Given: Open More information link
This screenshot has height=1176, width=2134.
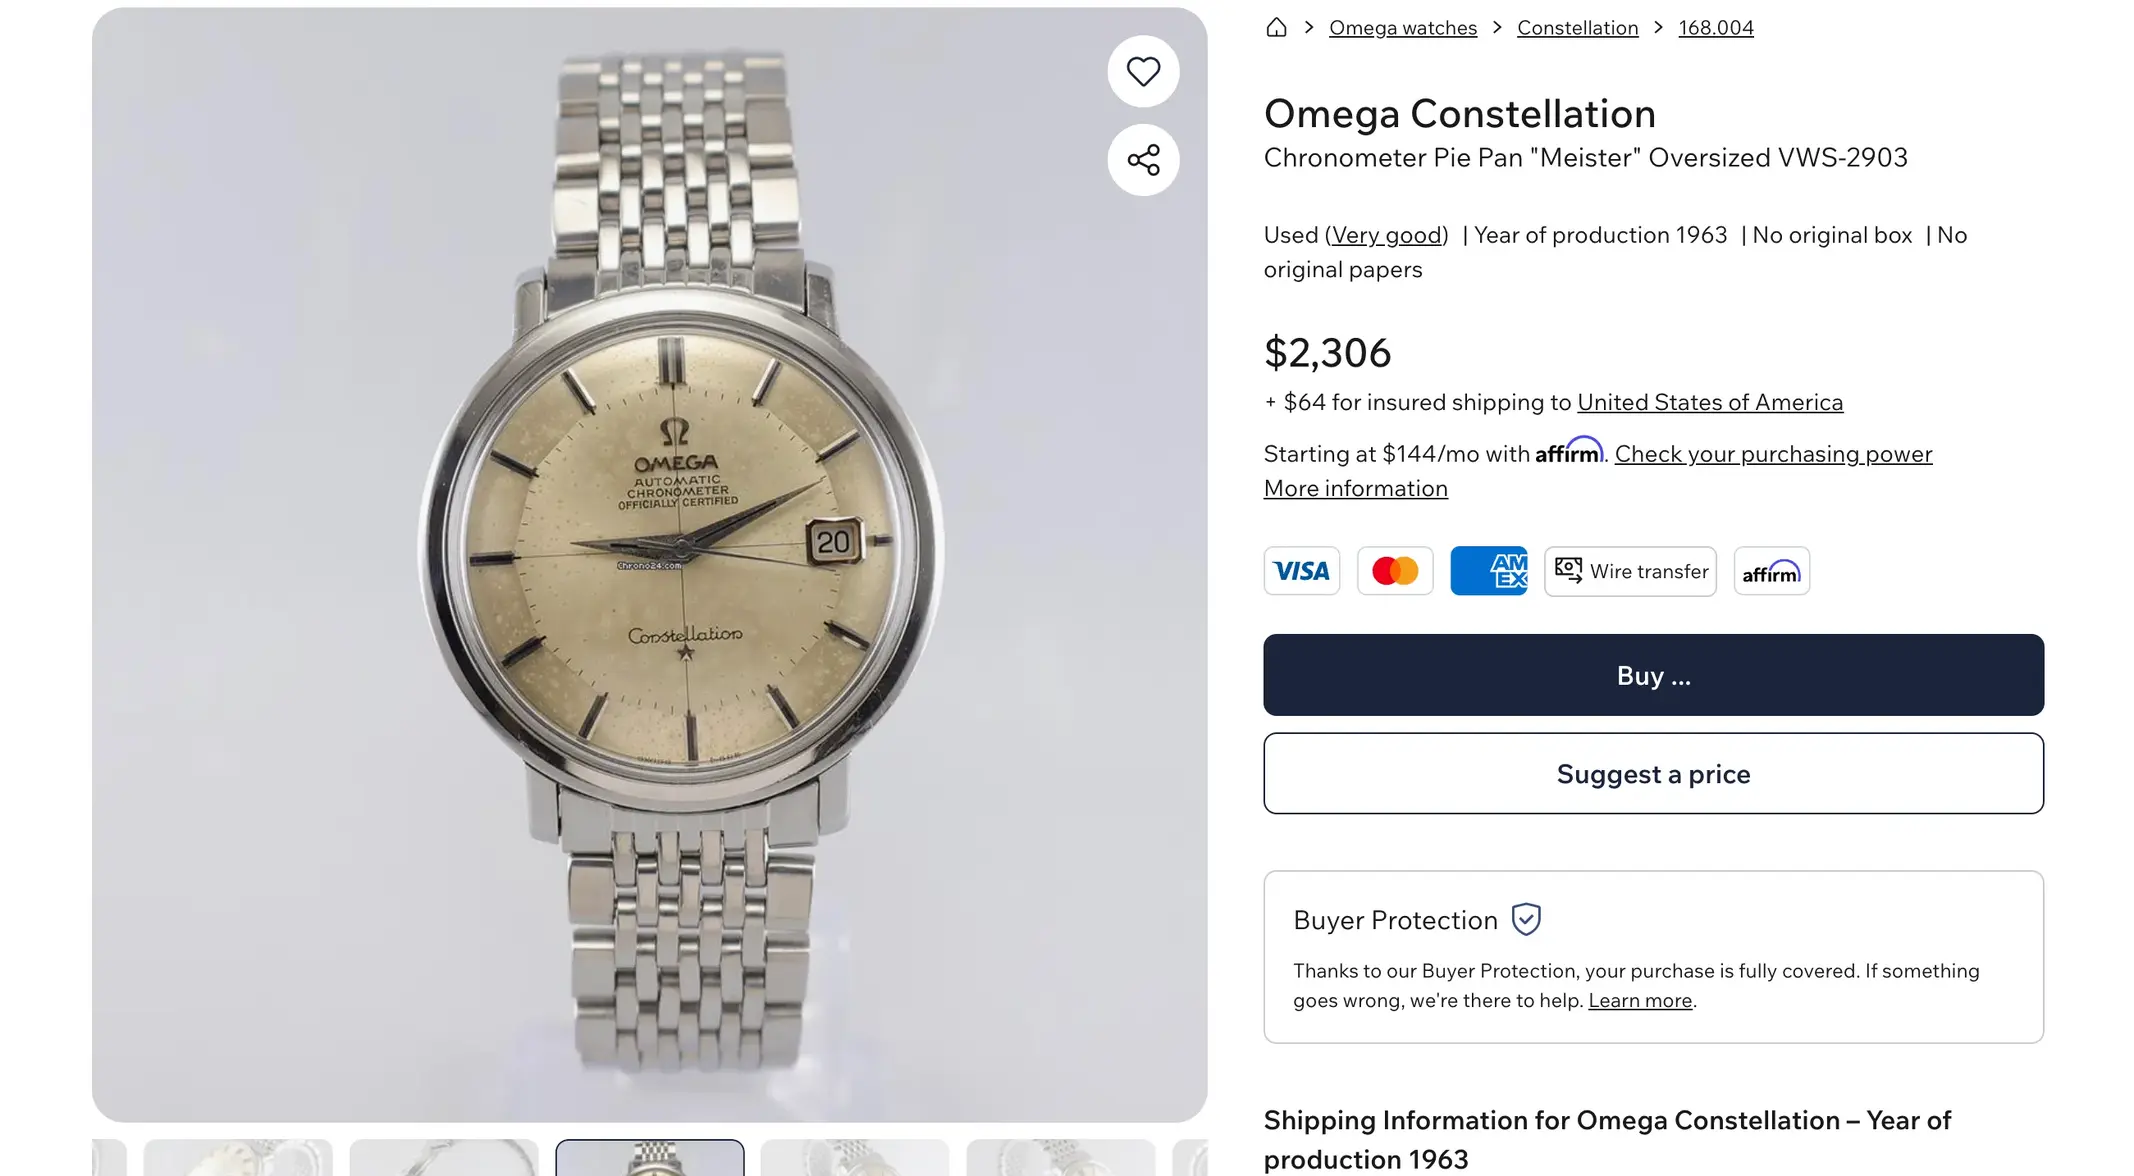Looking at the screenshot, I should (1355, 488).
